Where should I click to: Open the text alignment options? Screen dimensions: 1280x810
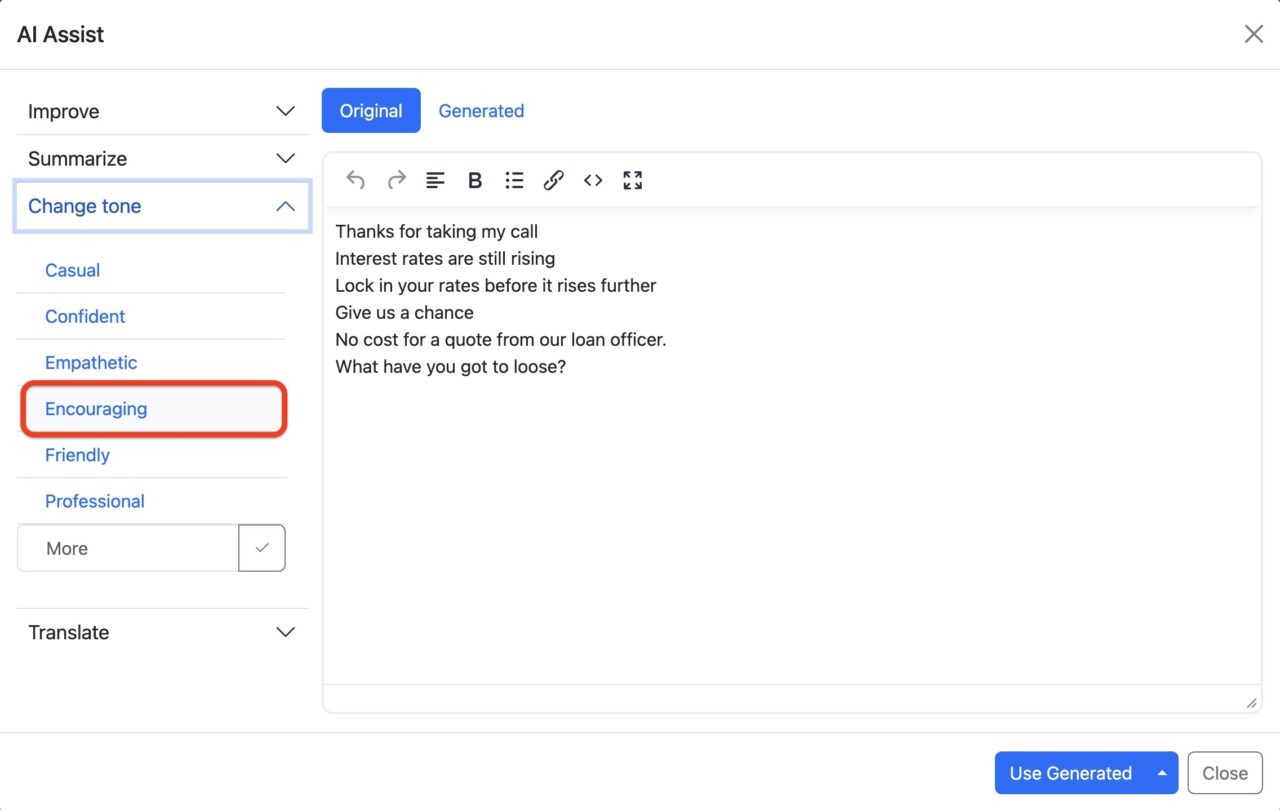pyautogui.click(x=435, y=180)
